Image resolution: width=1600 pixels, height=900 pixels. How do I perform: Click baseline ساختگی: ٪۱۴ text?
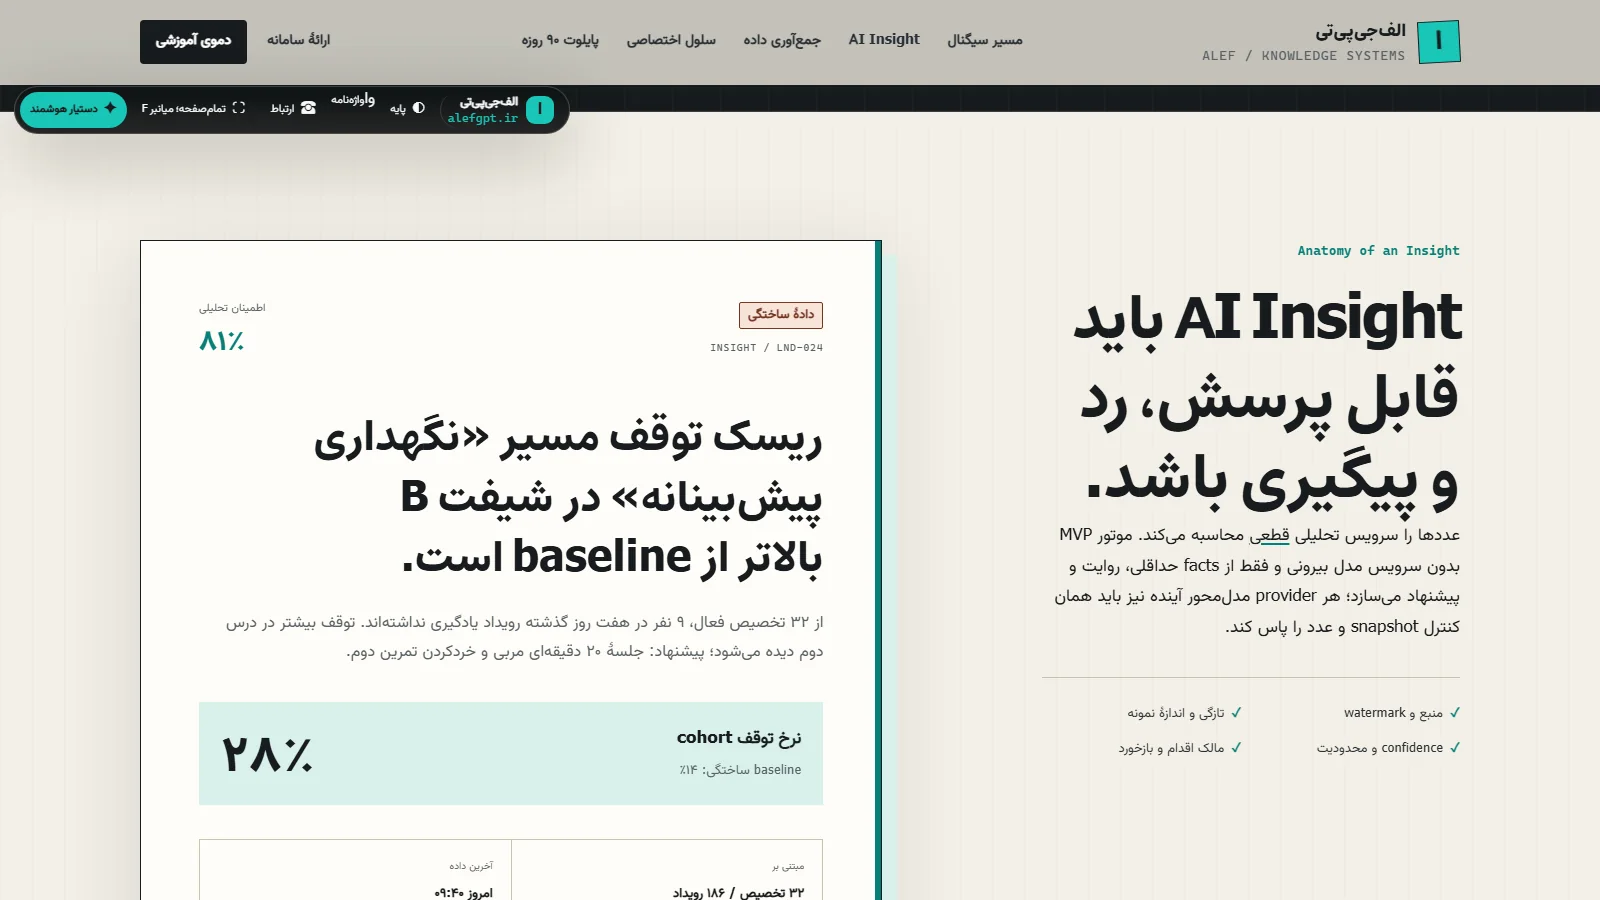coord(740,770)
